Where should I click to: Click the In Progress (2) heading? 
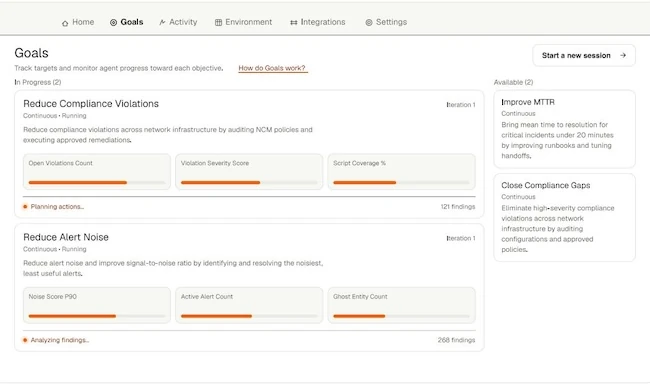[x=38, y=82]
